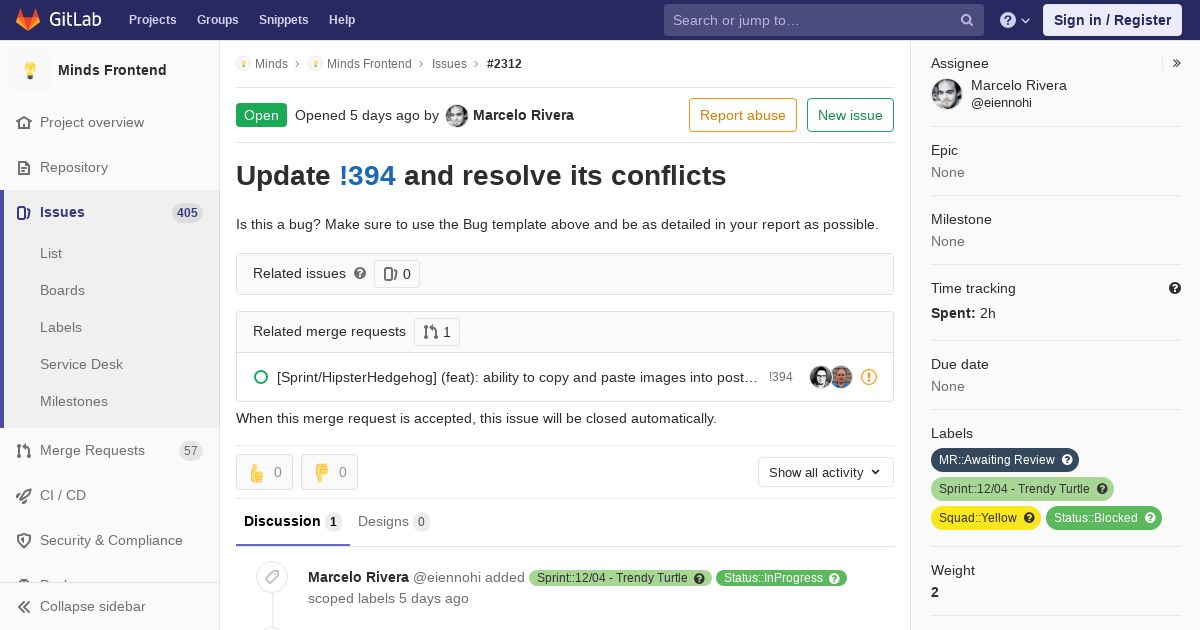Open Security & Compliance in sidebar
Screen dimensions: 1200x630
click(x=111, y=540)
